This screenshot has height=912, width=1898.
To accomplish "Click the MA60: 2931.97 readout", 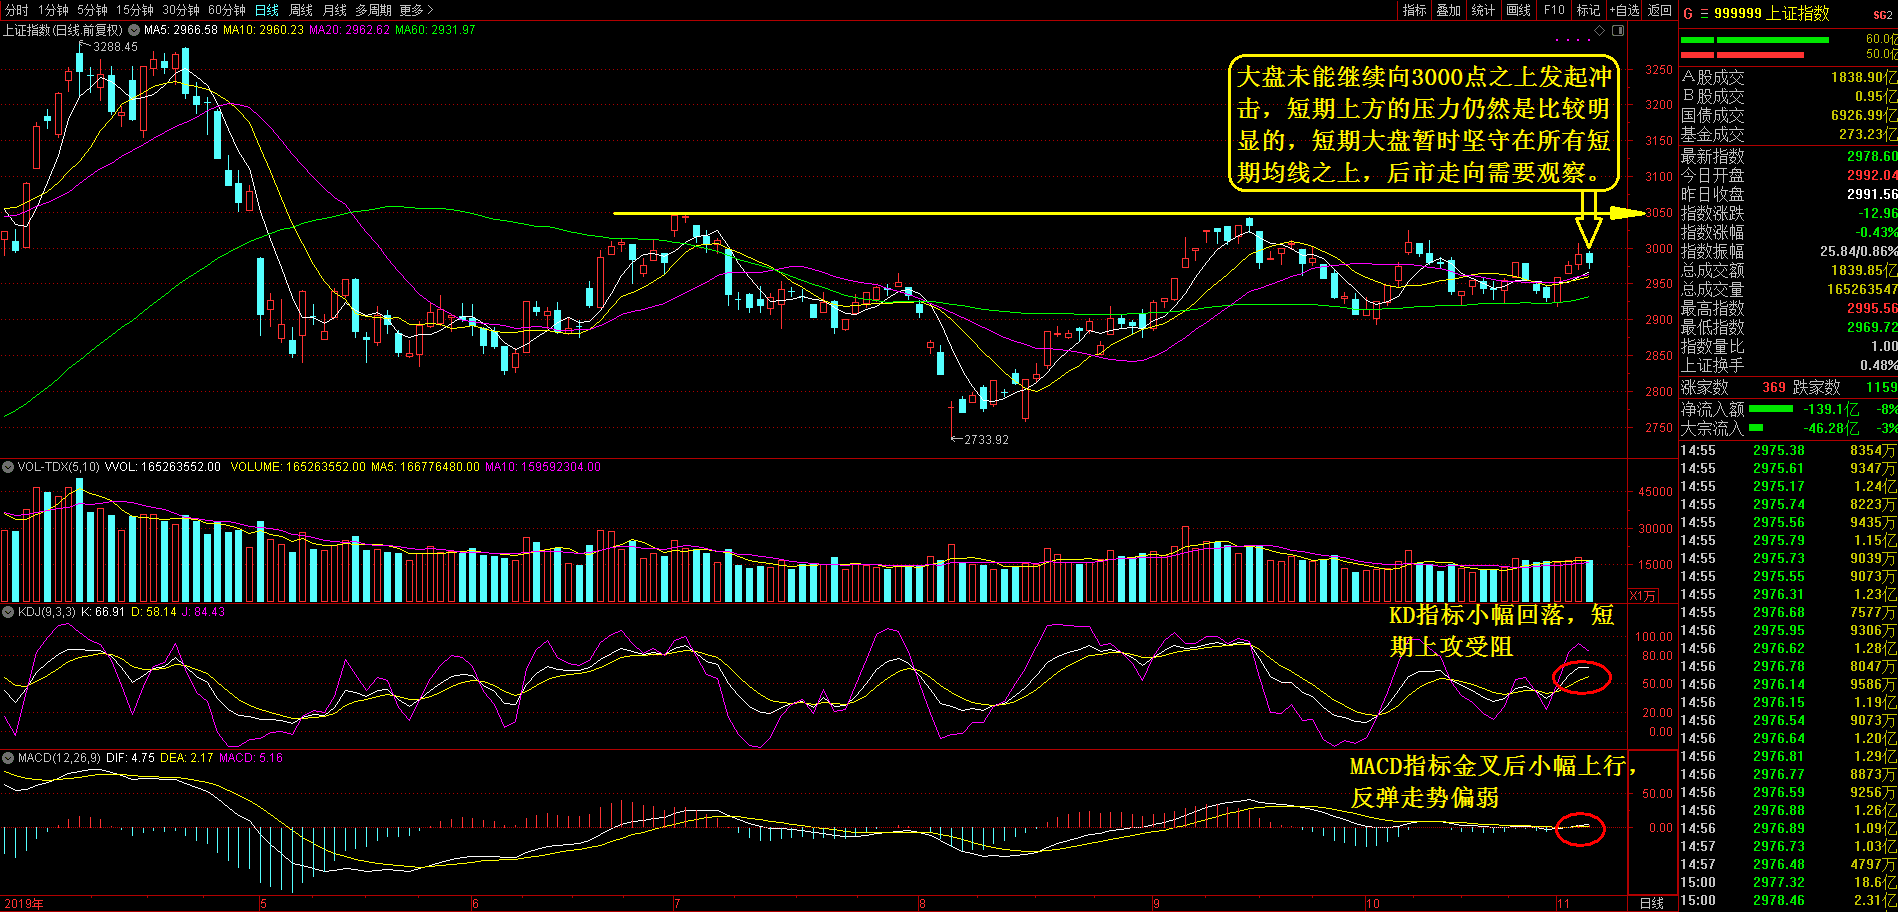I will pos(435,30).
